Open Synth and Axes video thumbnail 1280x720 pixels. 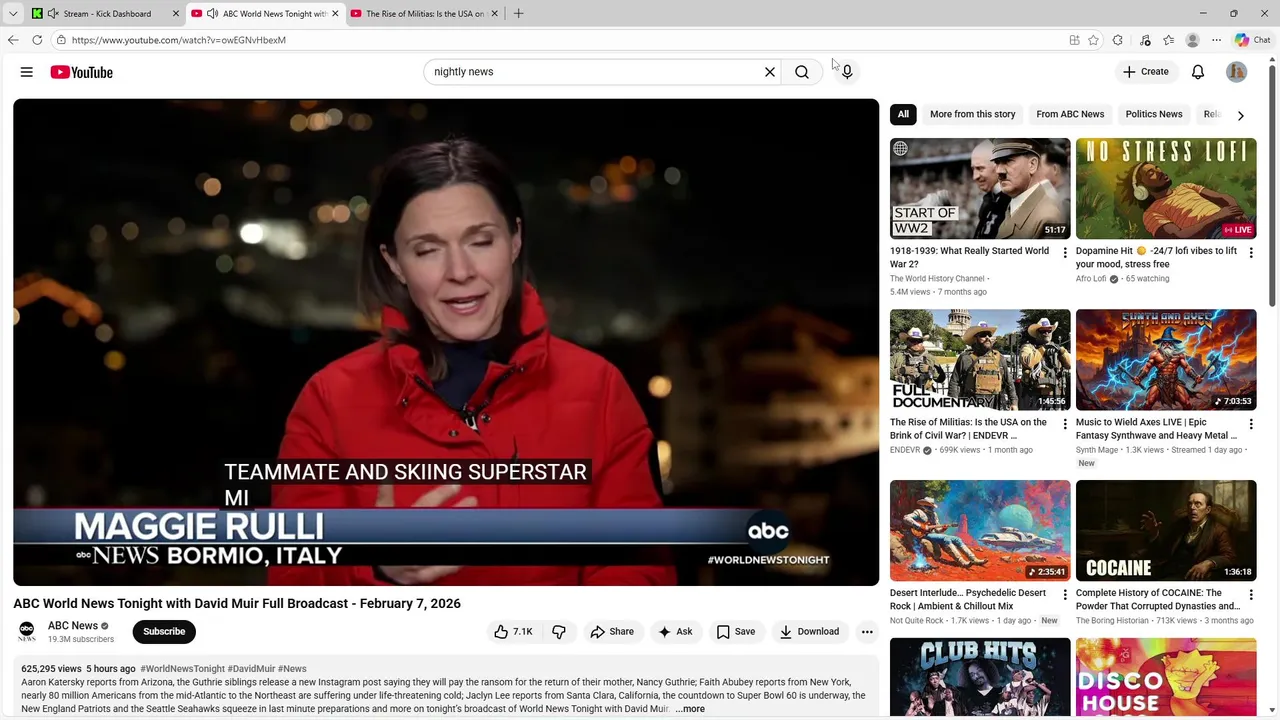1166,359
